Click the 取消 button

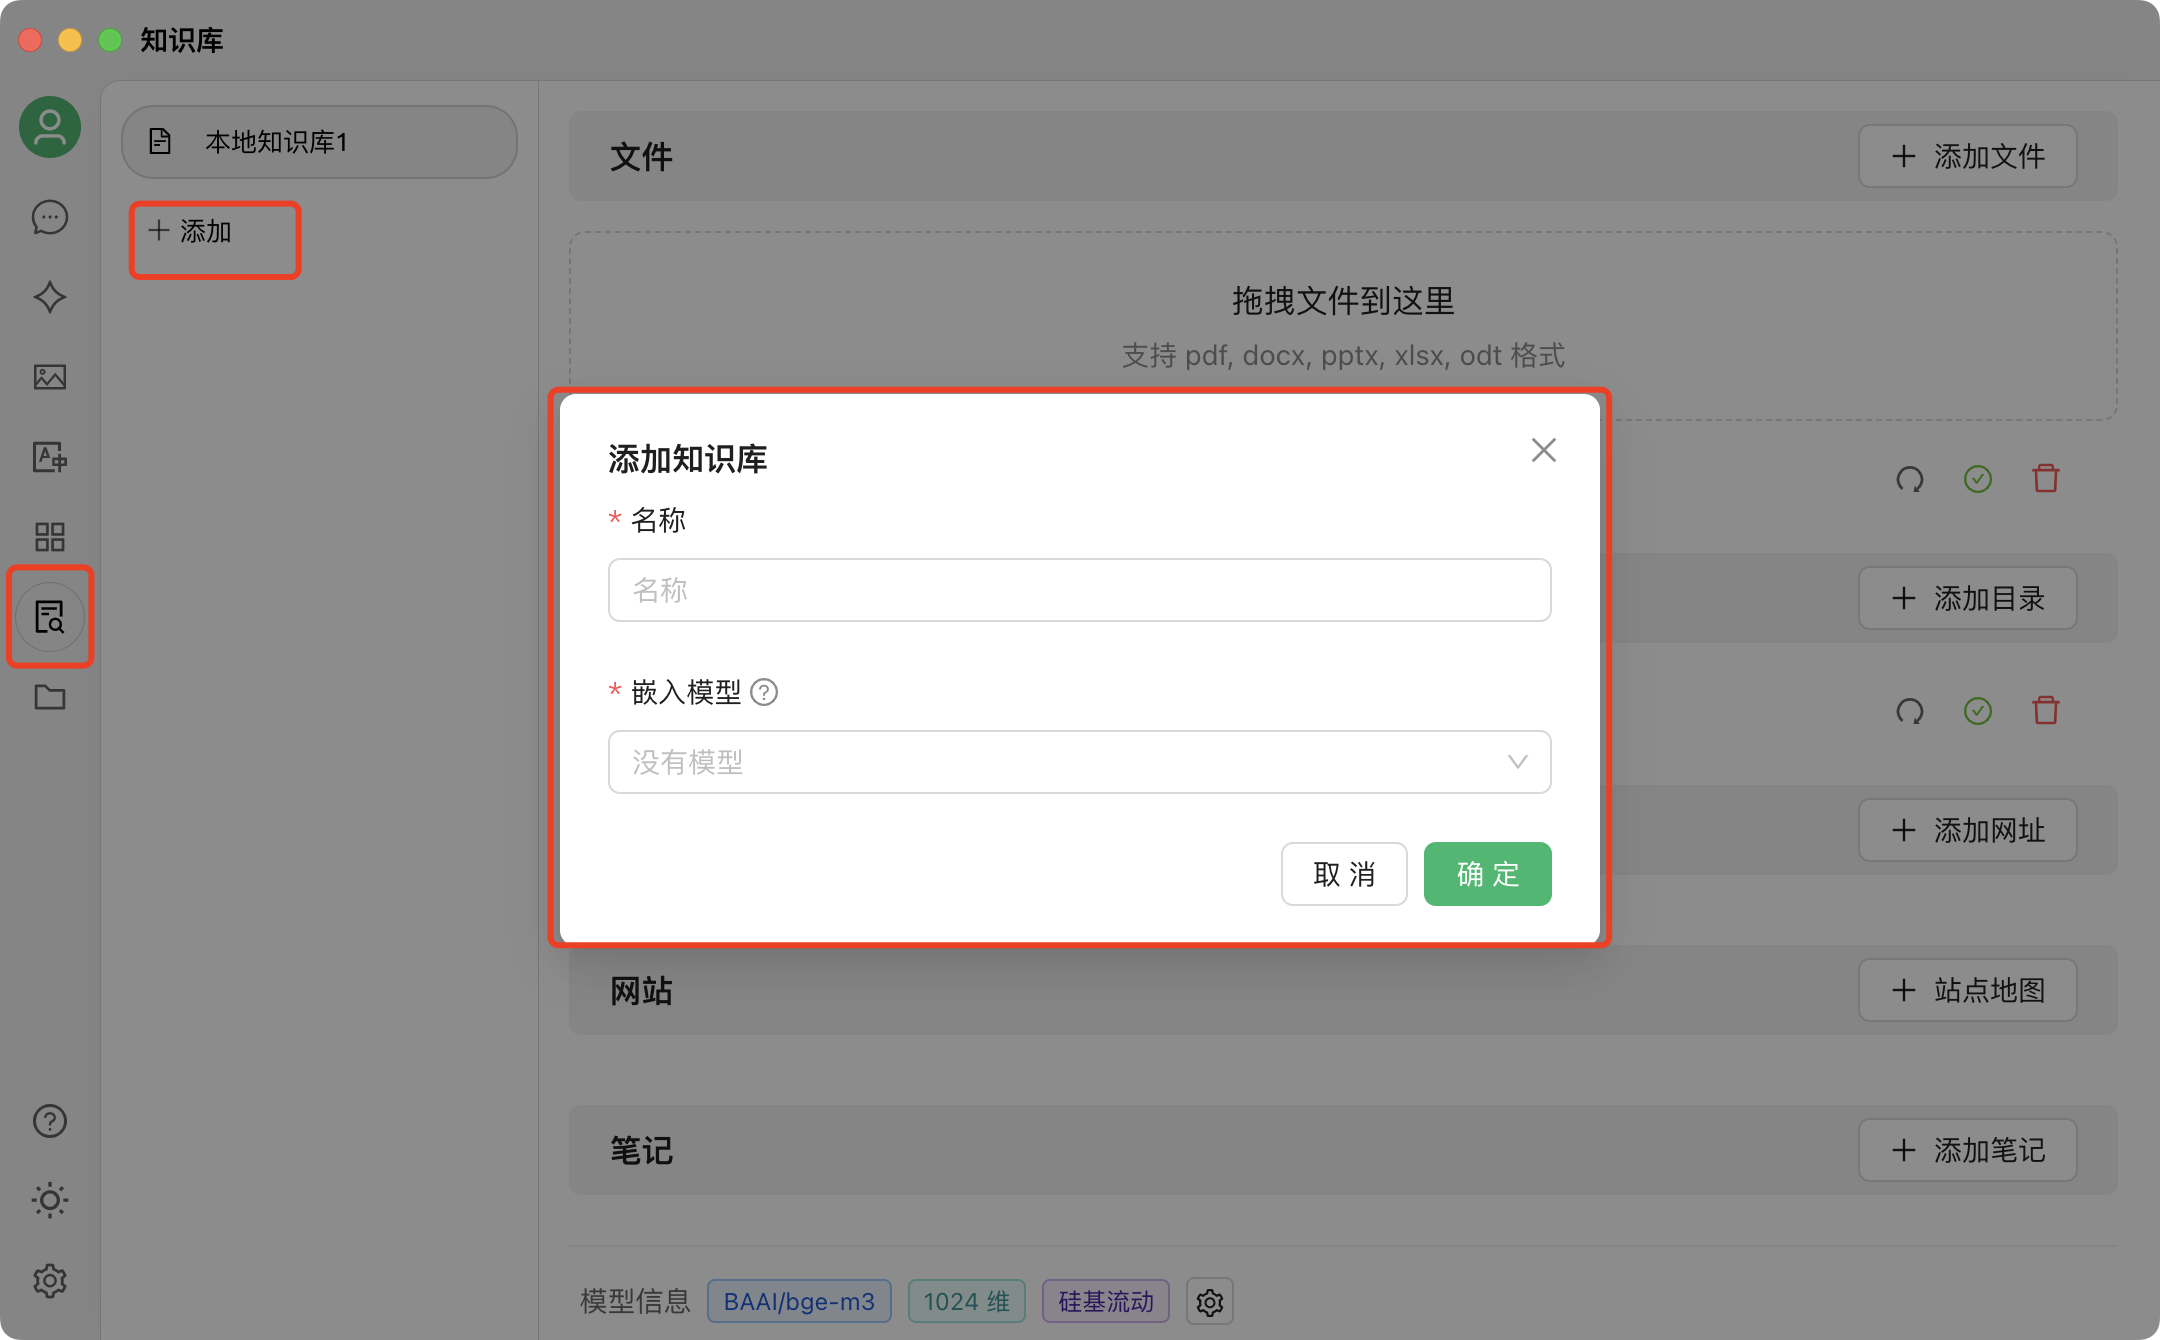pyautogui.click(x=1343, y=874)
